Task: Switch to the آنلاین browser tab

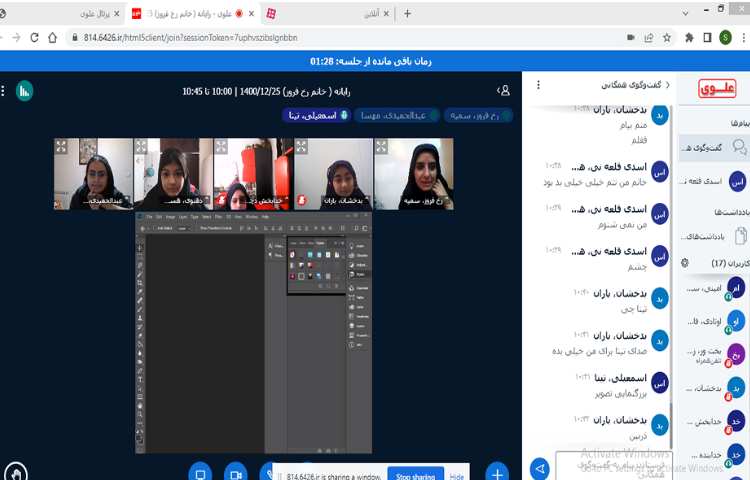Action: click(372, 14)
